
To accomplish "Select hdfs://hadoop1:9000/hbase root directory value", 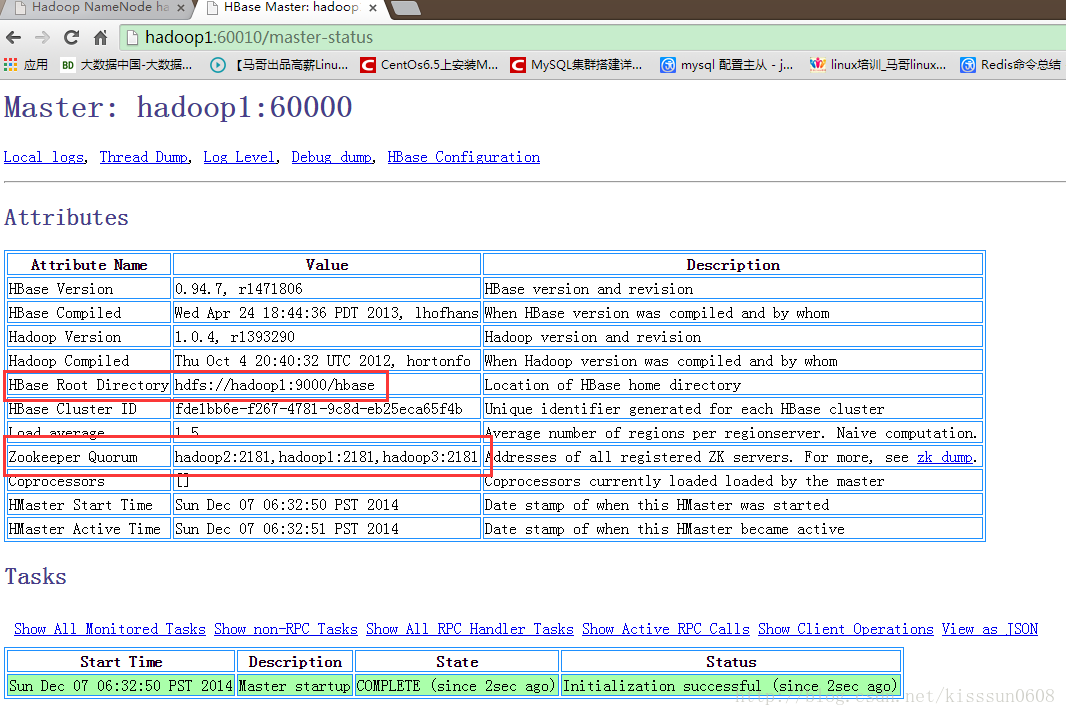I will (275, 385).
